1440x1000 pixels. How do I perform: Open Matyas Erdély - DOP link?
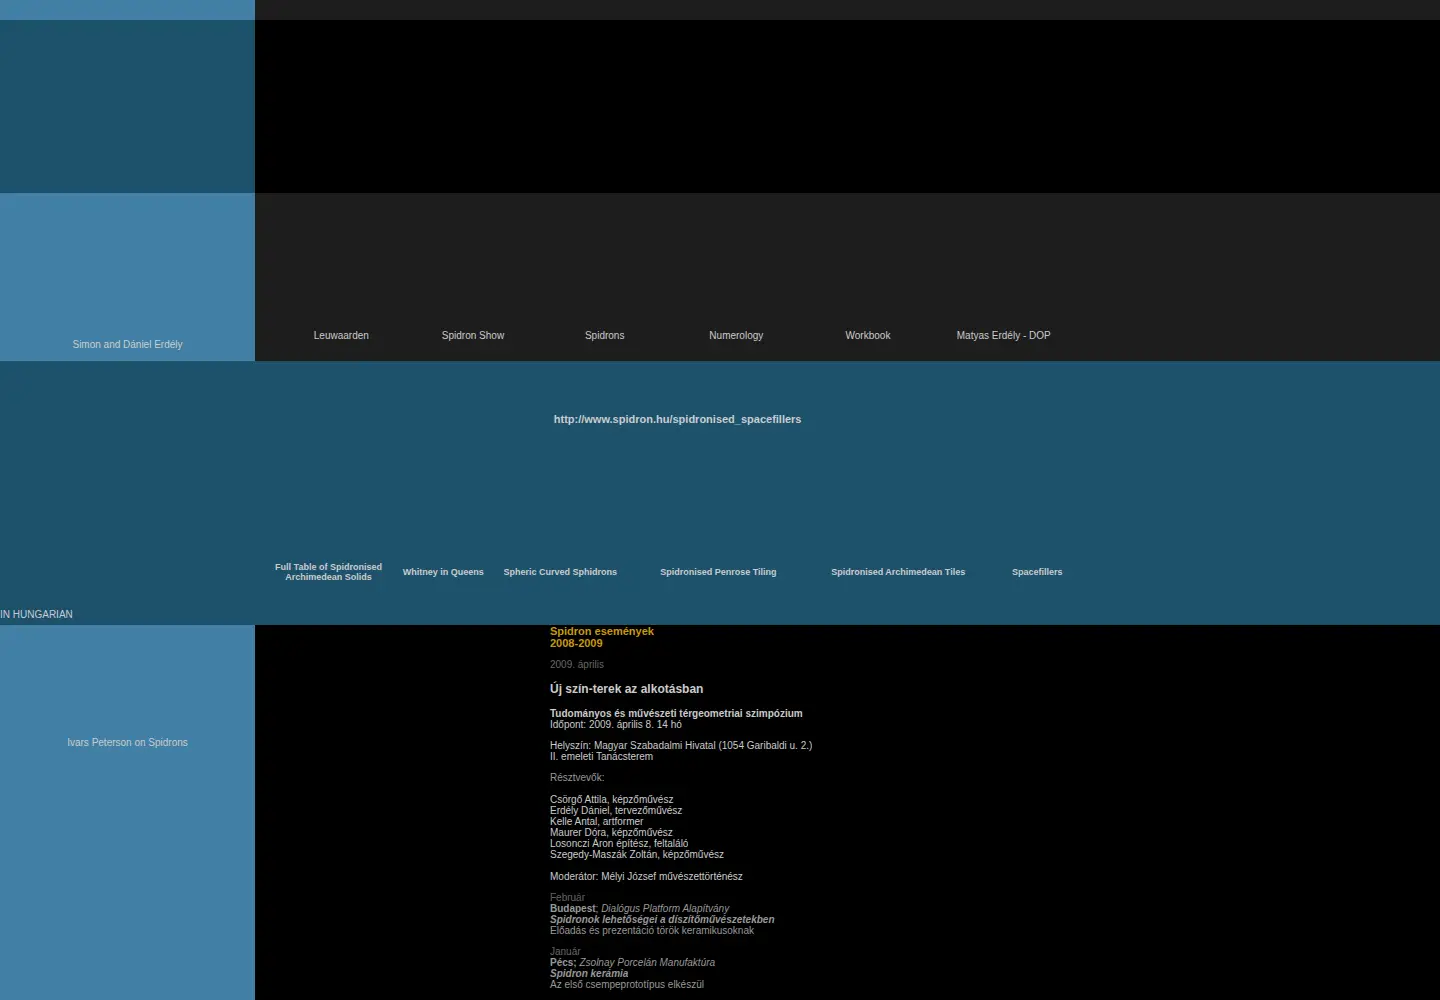pos(1003,335)
